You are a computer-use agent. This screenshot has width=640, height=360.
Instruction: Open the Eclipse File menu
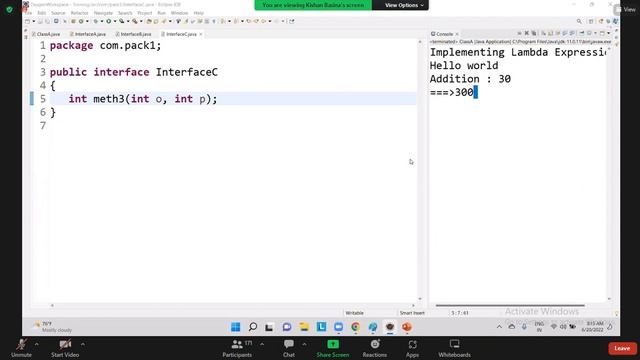28,13
